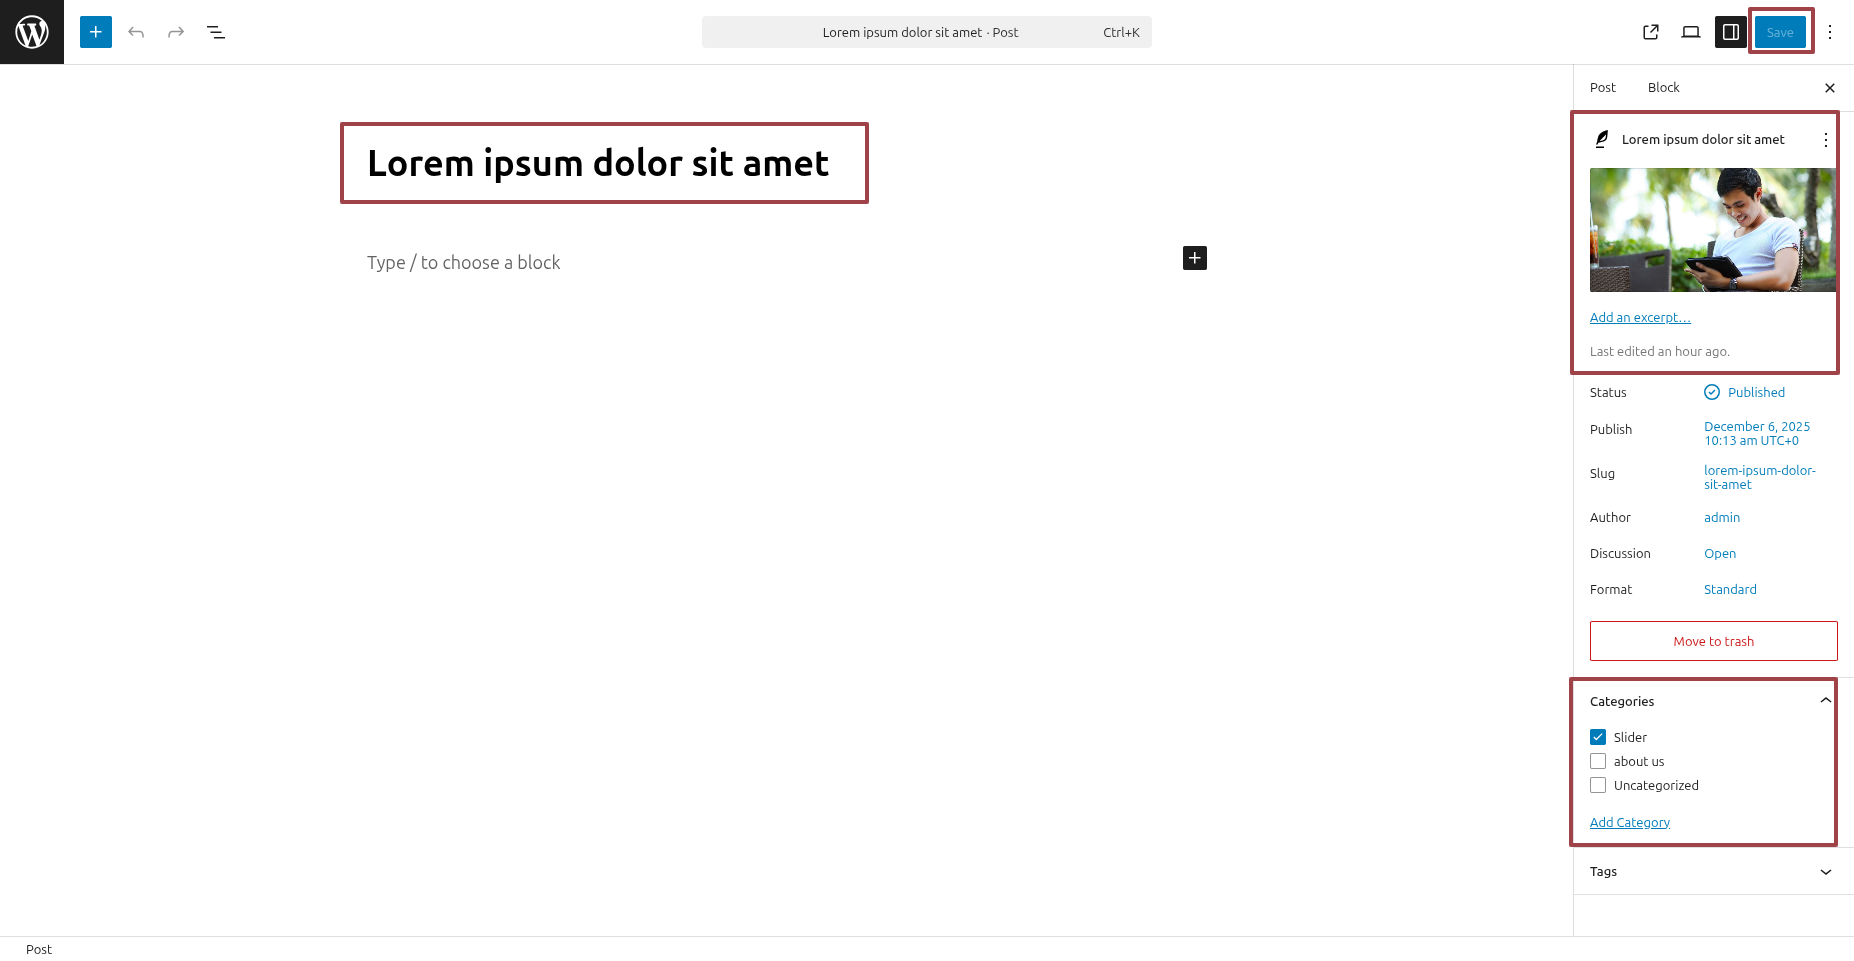Select the Post tab in sidebar
This screenshot has width=1854, height=961.
click(1602, 88)
